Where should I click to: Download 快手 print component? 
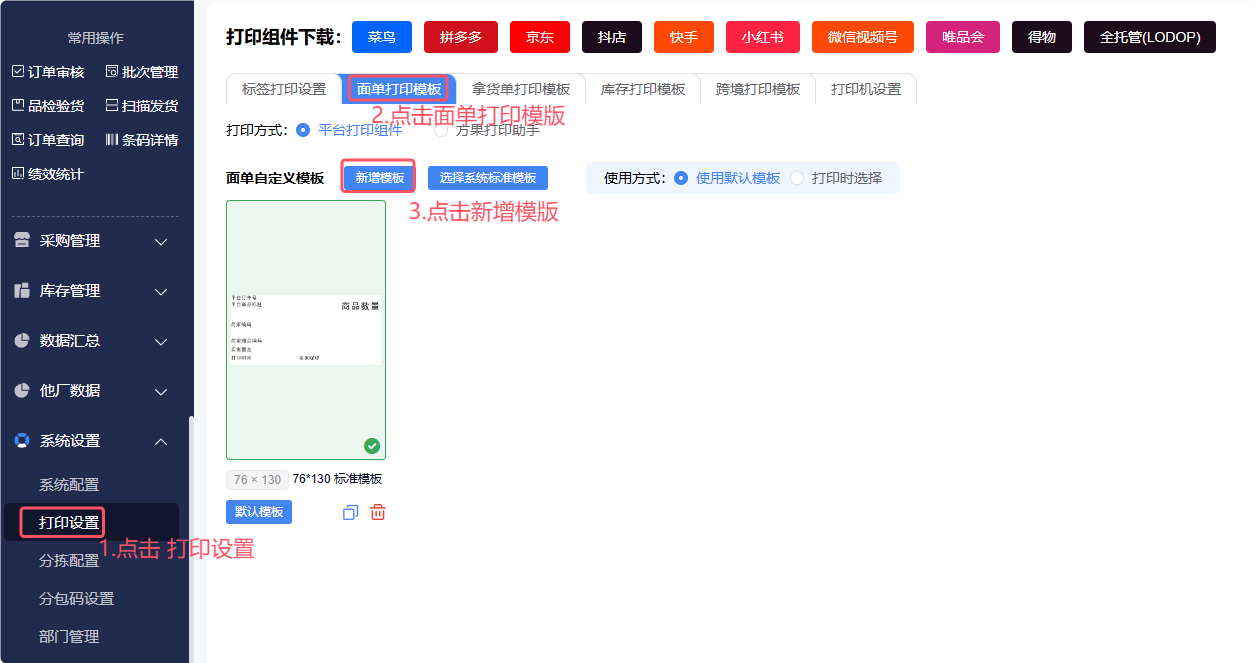click(x=684, y=37)
